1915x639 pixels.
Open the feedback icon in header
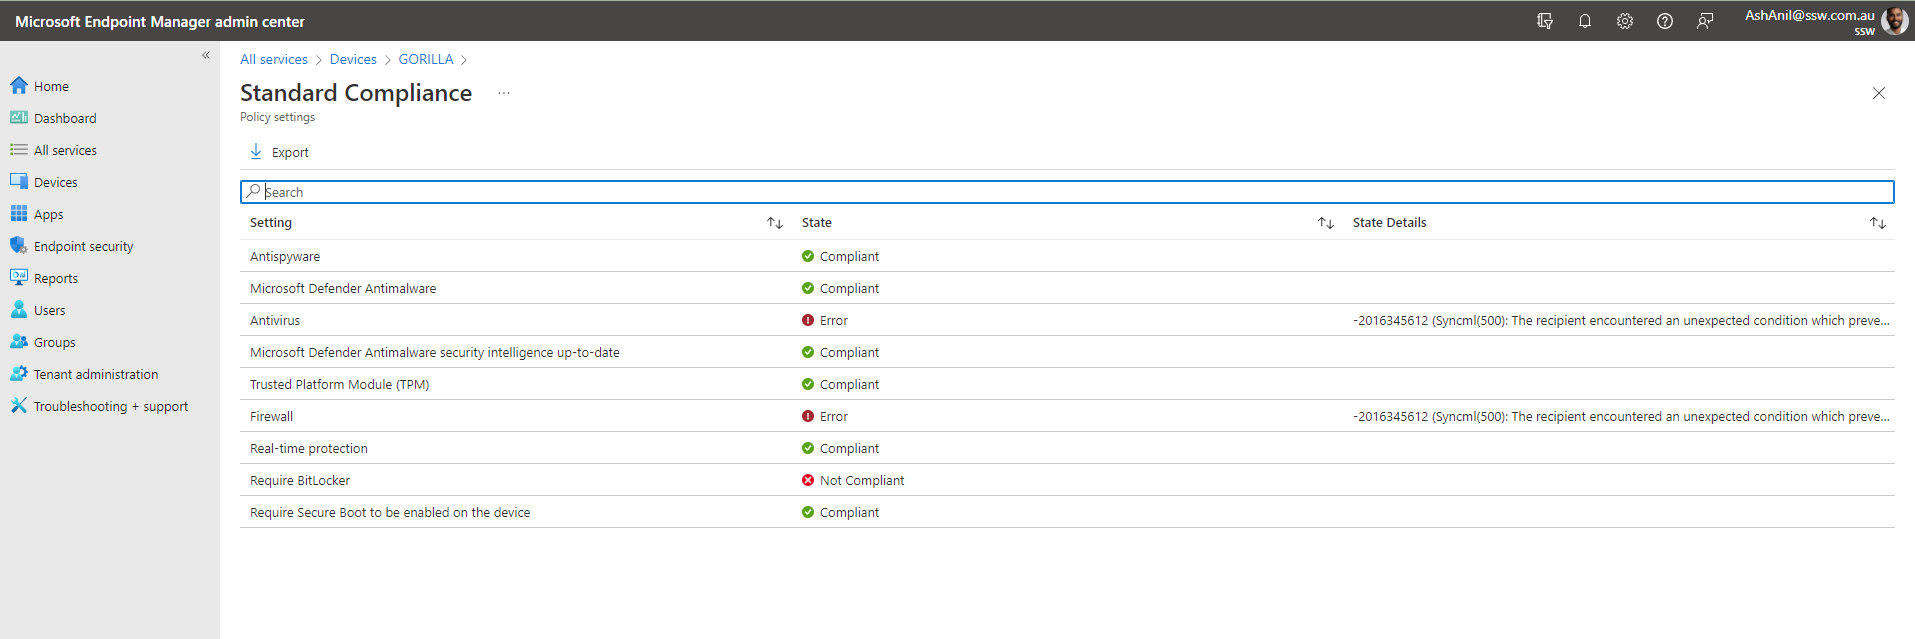1705,21
